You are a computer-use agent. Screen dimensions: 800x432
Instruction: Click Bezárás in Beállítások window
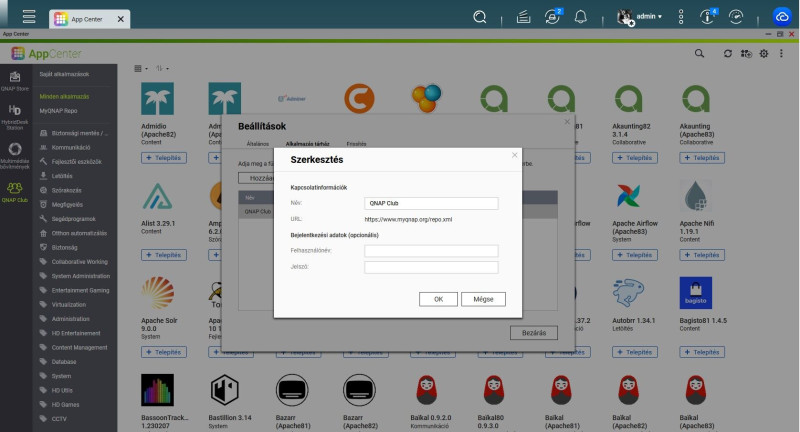pyautogui.click(x=534, y=333)
